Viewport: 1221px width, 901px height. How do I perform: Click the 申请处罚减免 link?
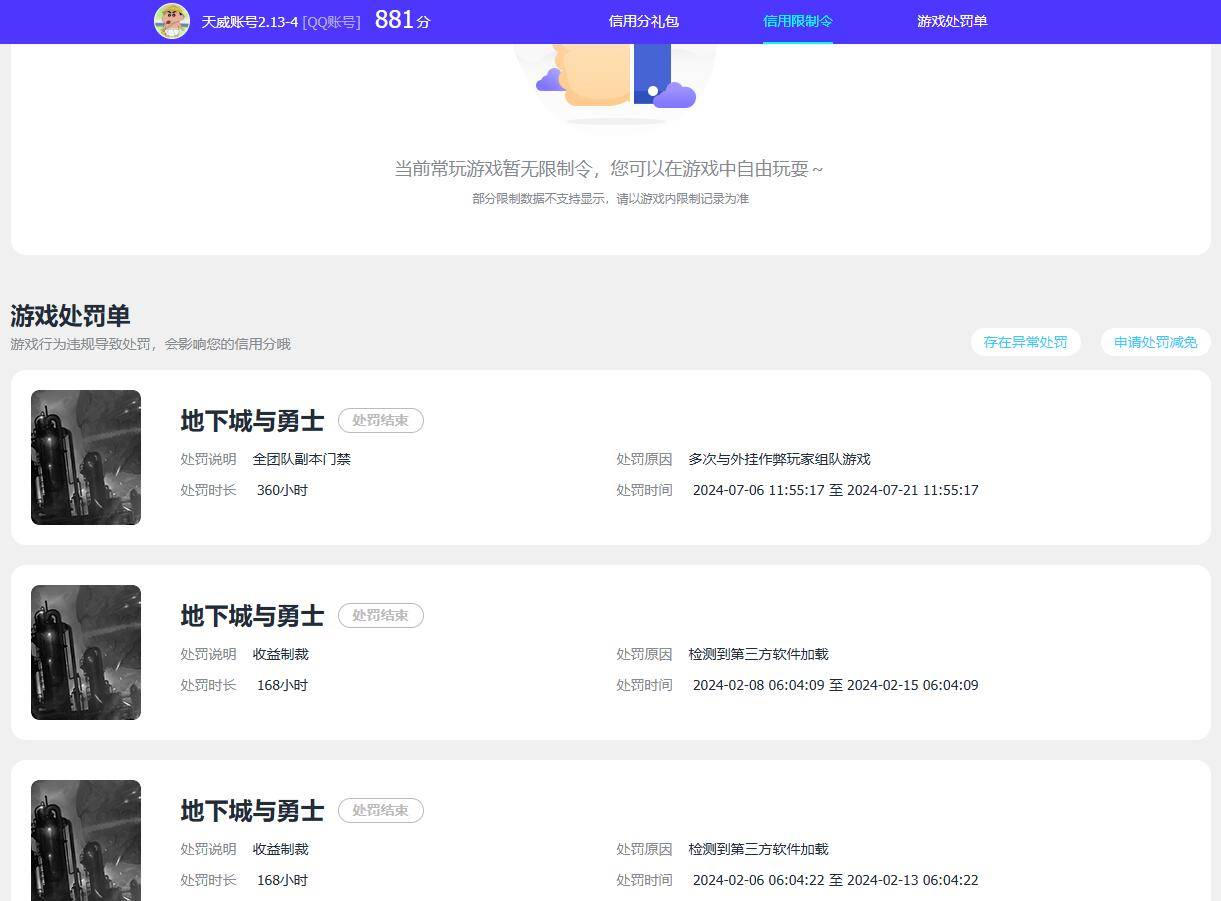point(1155,341)
